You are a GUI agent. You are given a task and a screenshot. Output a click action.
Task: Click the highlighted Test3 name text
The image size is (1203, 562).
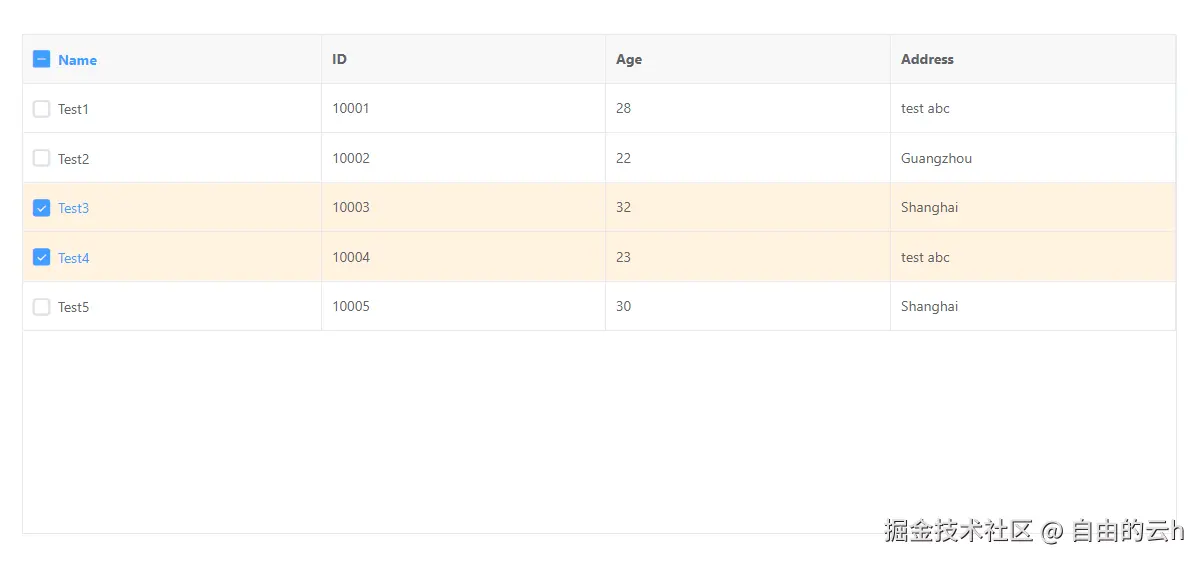click(x=73, y=208)
